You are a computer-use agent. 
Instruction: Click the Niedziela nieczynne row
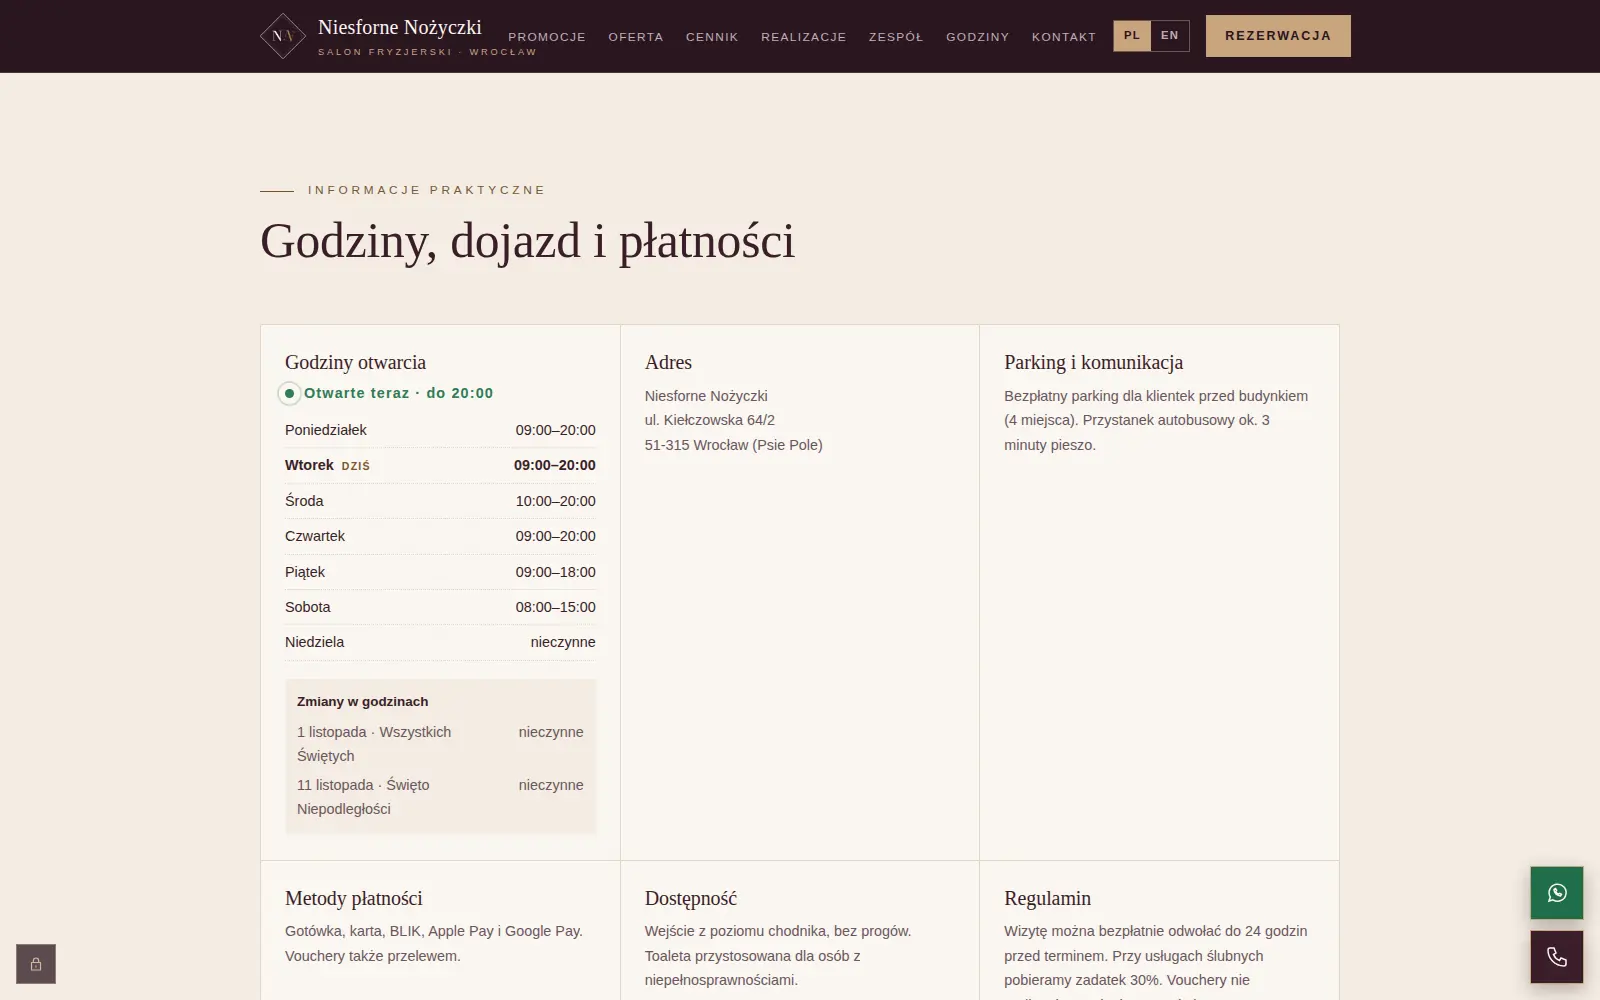pyautogui.click(x=440, y=642)
